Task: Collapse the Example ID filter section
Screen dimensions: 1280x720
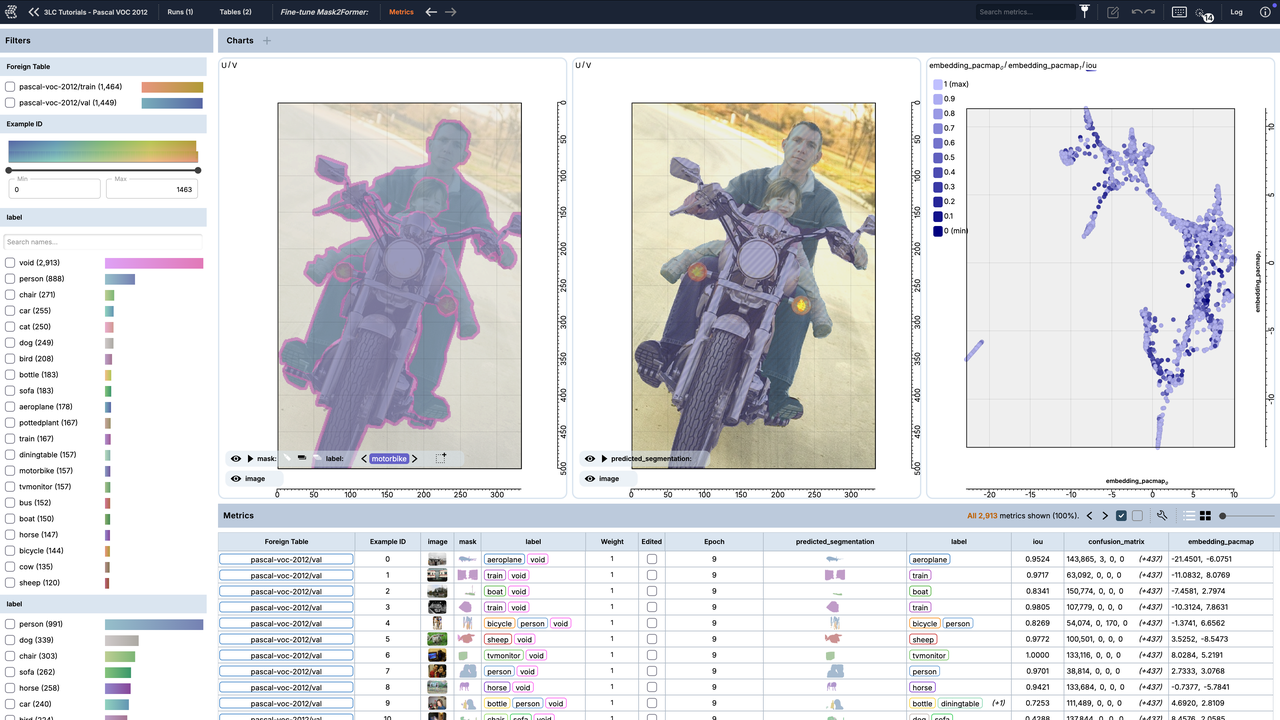Action: [103, 124]
